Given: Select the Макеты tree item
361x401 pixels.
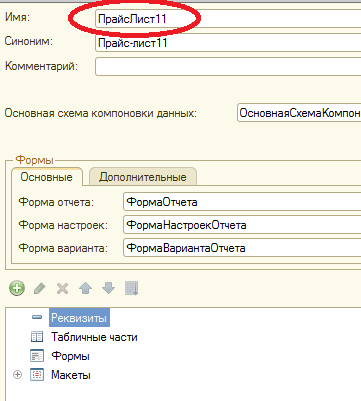Looking at the screenshot, I should pos(71,375).
